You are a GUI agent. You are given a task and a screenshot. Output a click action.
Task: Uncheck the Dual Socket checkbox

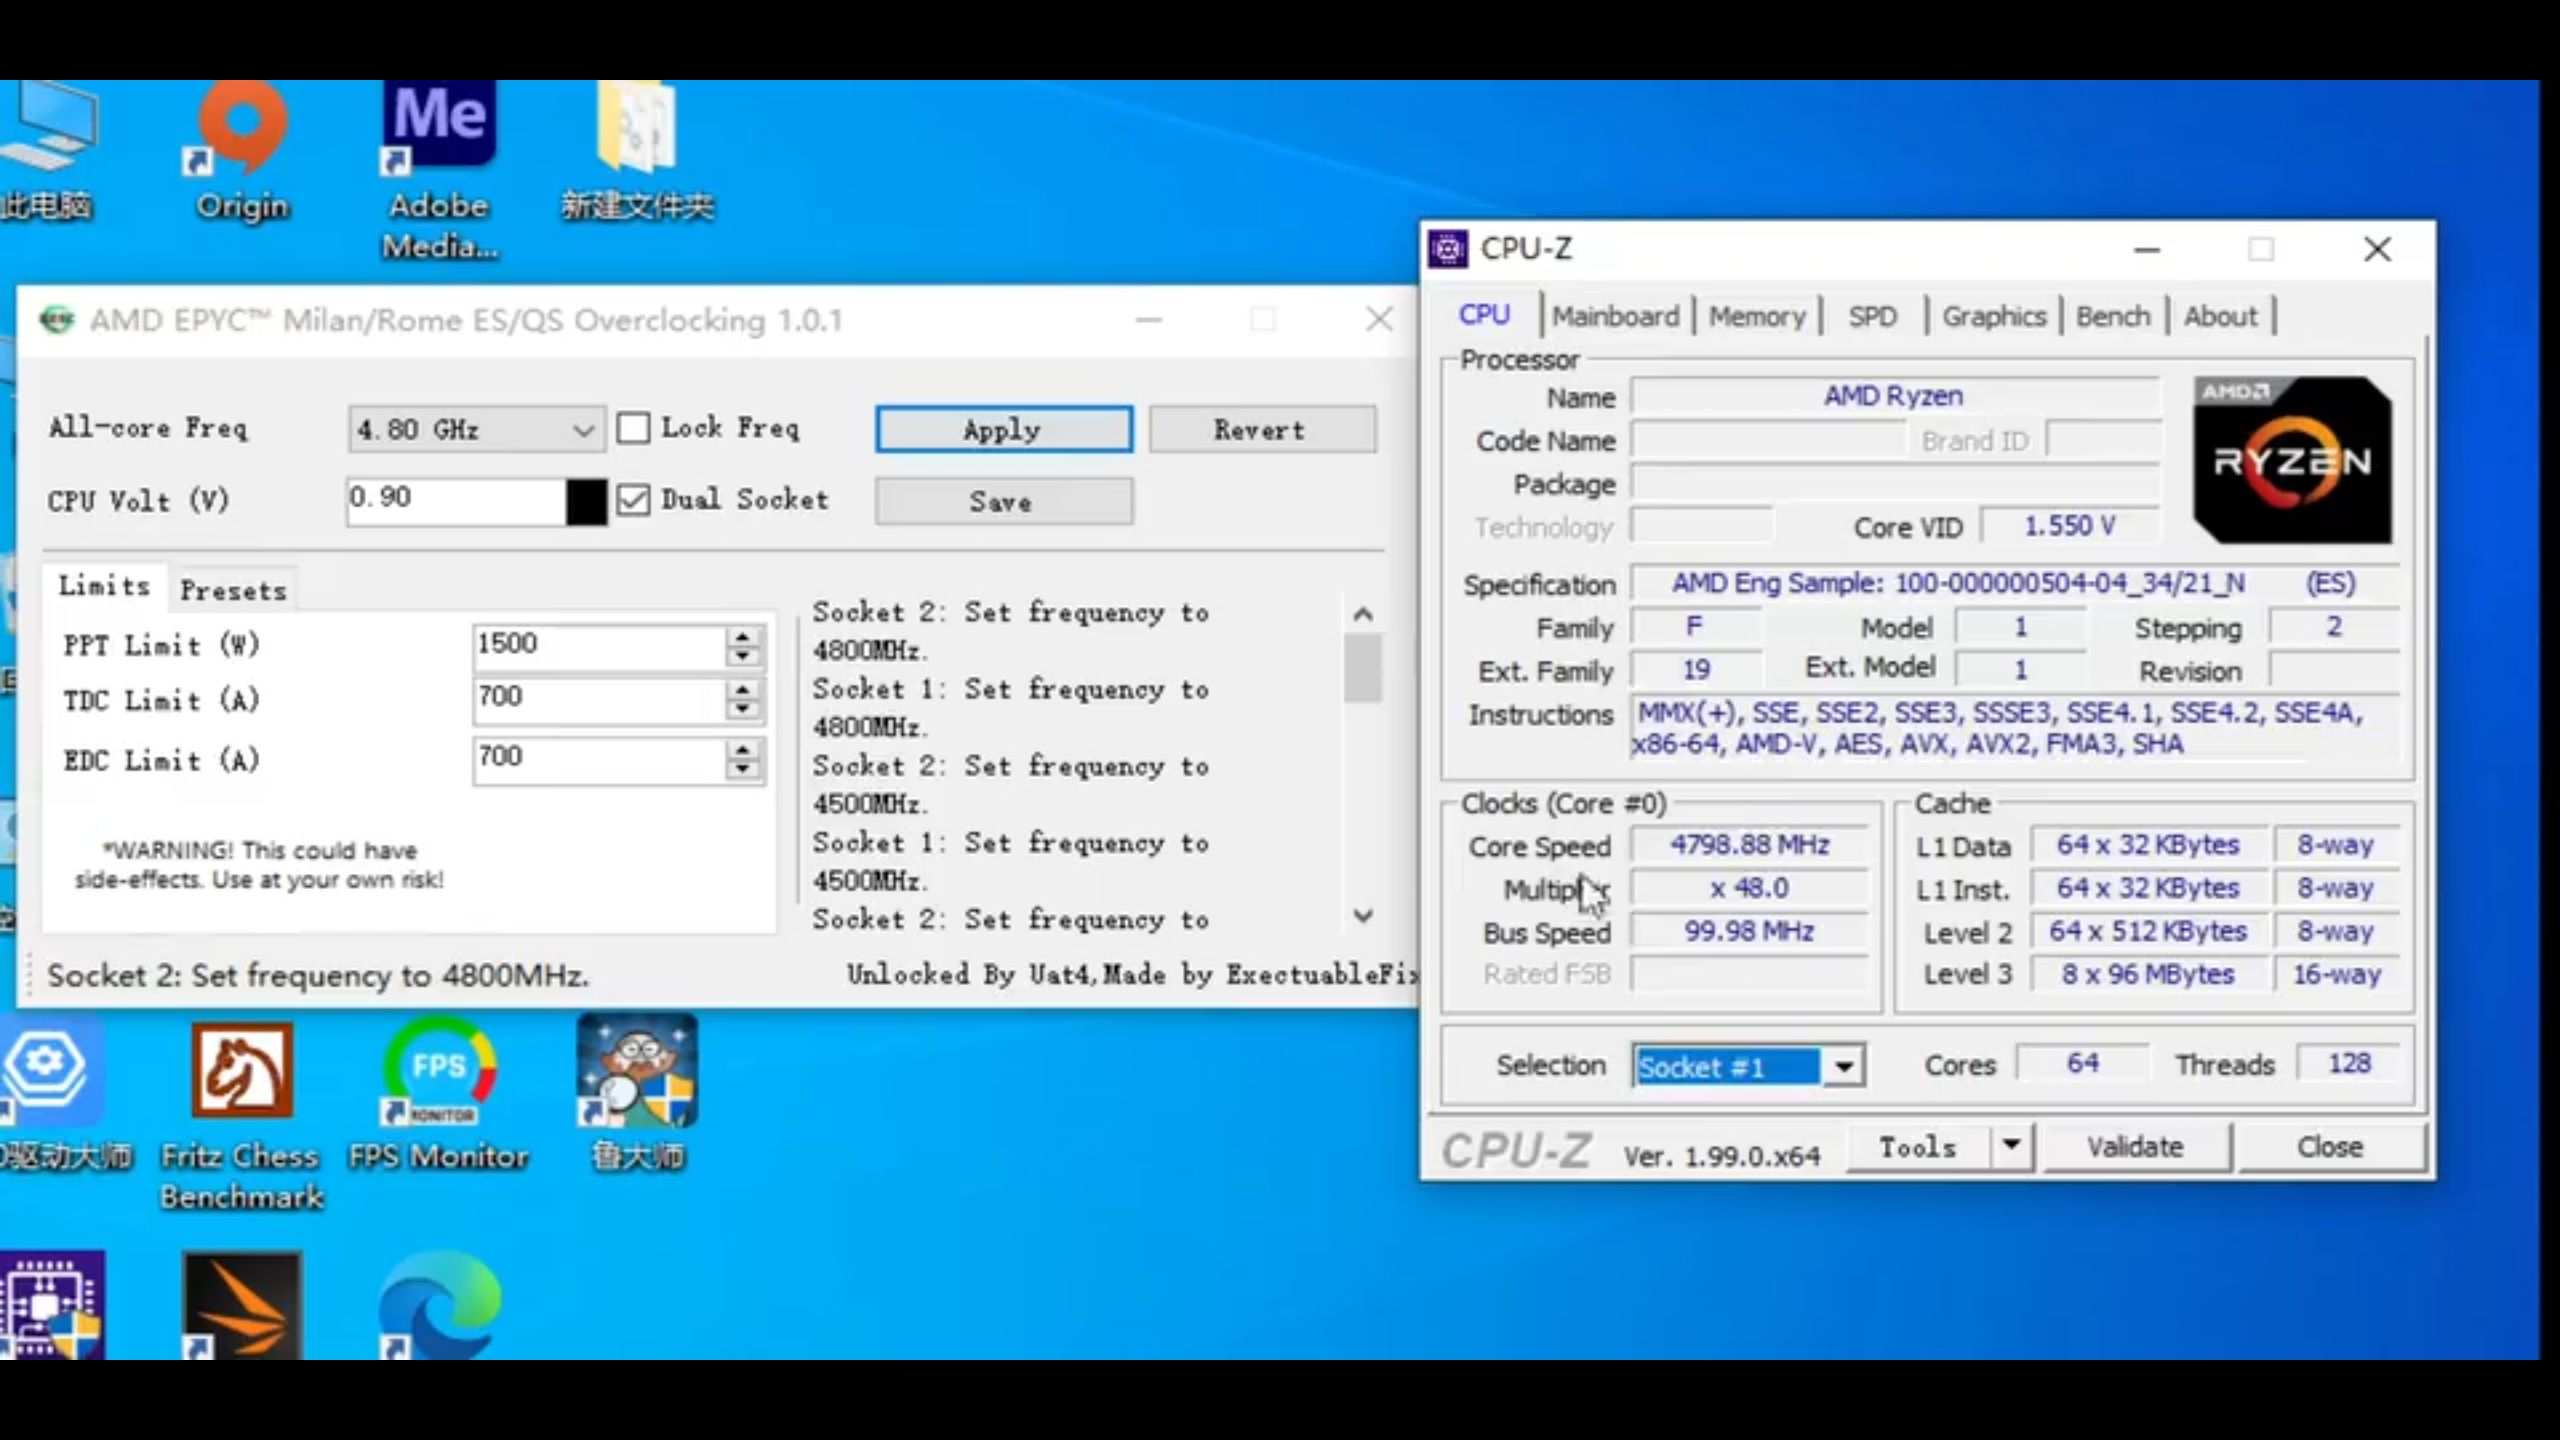click(x=633, y=500)
